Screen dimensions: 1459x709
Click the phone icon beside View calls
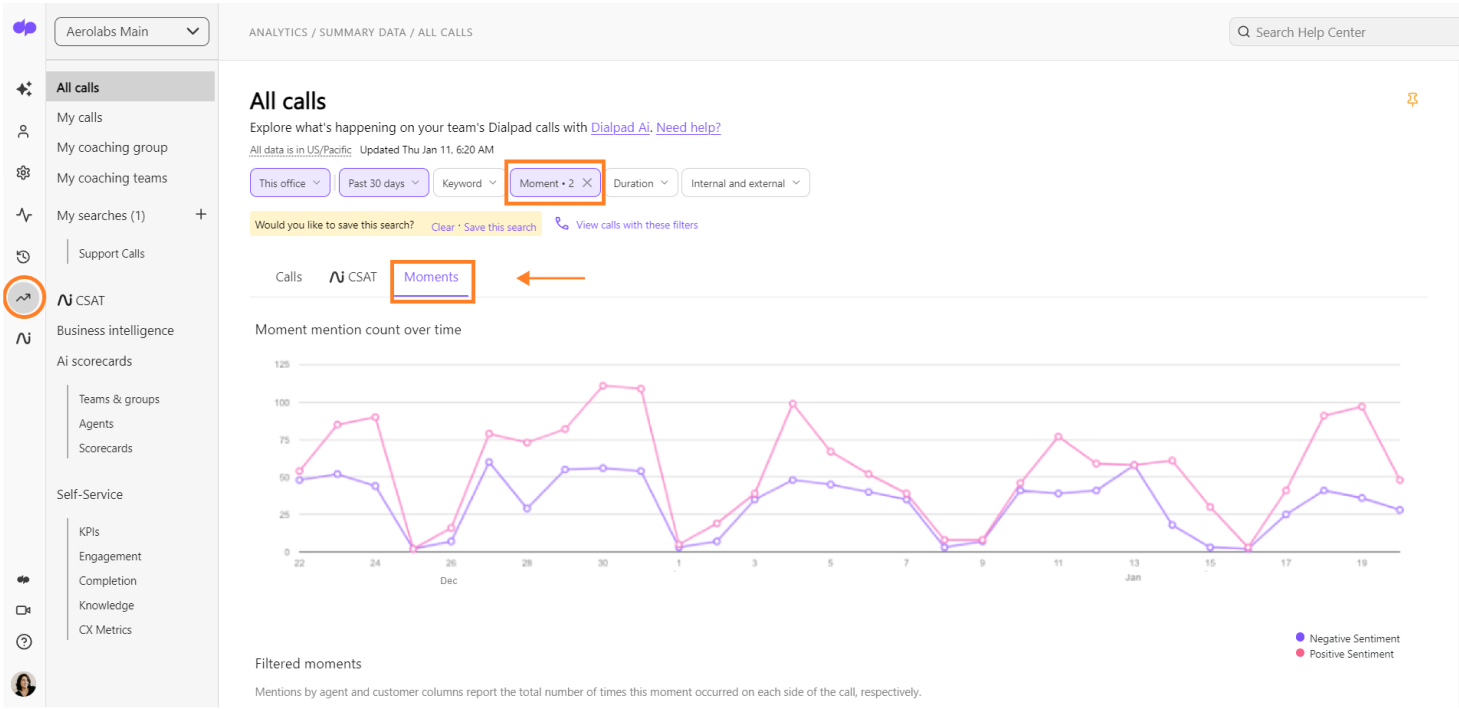(562, 224)
